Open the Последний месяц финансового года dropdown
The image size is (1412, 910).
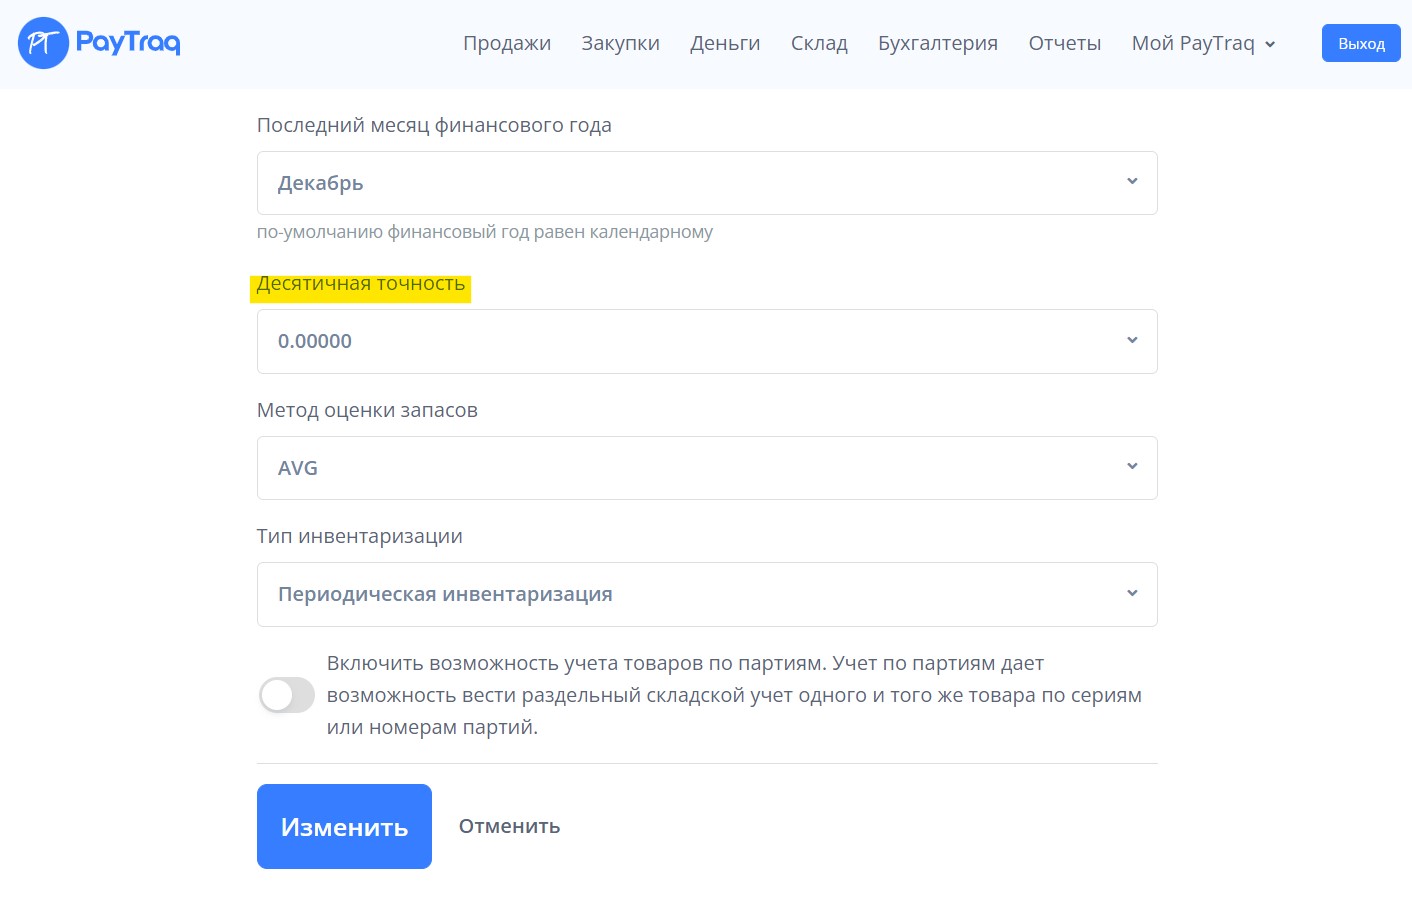tap(706, 183)
